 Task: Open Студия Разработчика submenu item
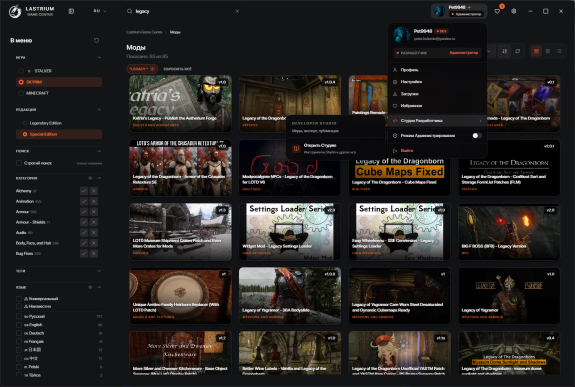coord(437,121)
